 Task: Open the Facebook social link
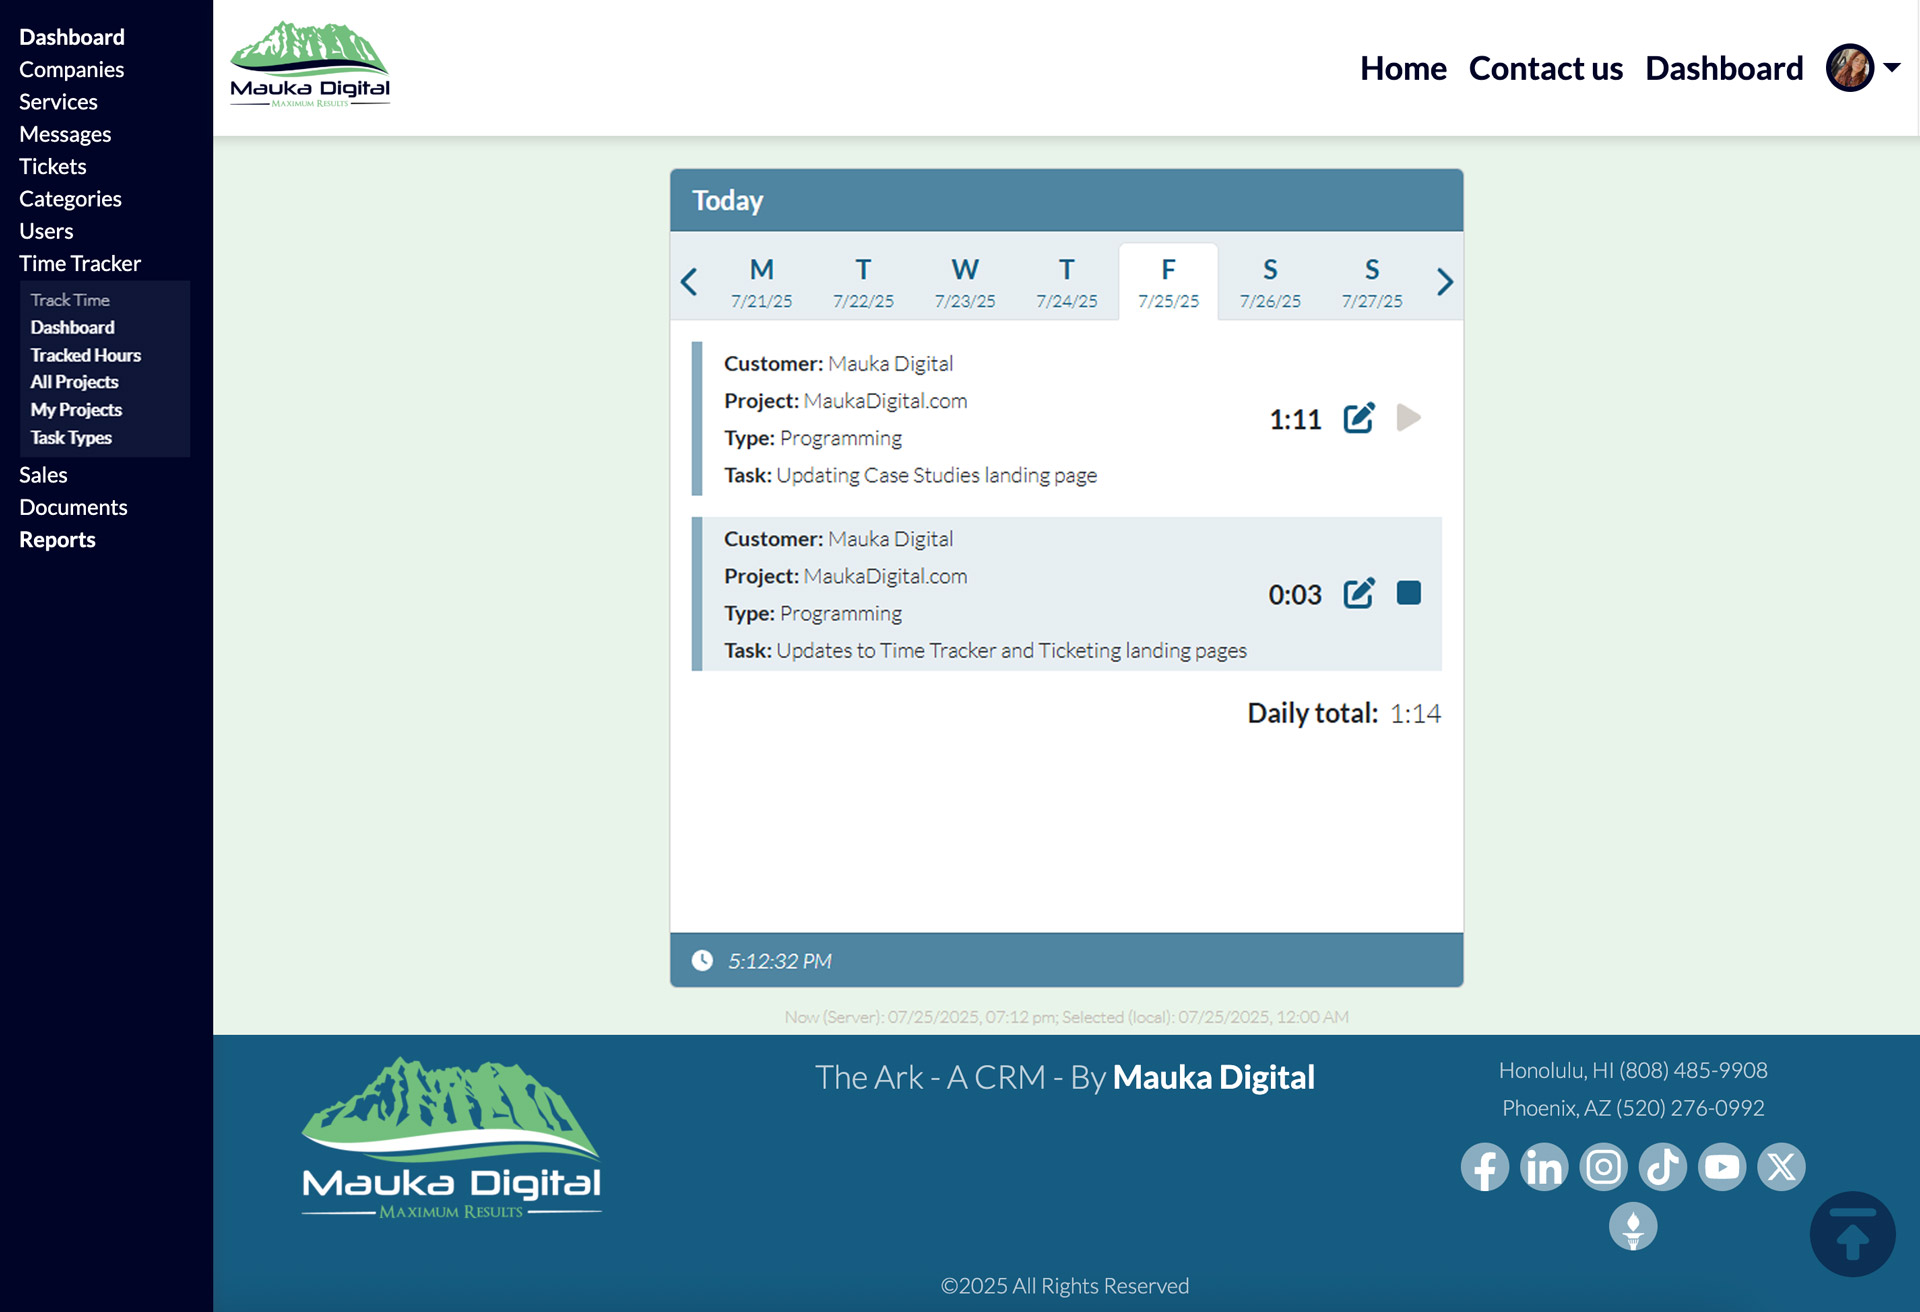pyautogui.click(x=1484, y=1167)
